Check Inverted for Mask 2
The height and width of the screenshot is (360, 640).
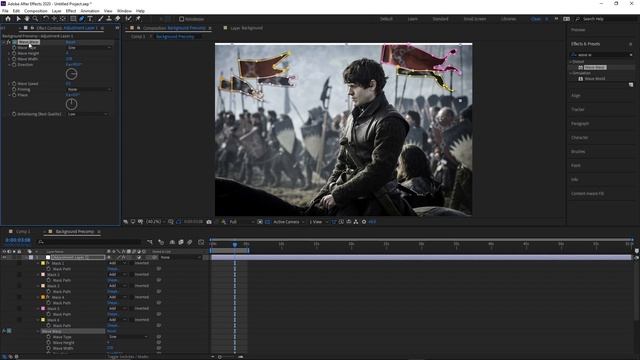pyautogui.click(x=131, y=275)
